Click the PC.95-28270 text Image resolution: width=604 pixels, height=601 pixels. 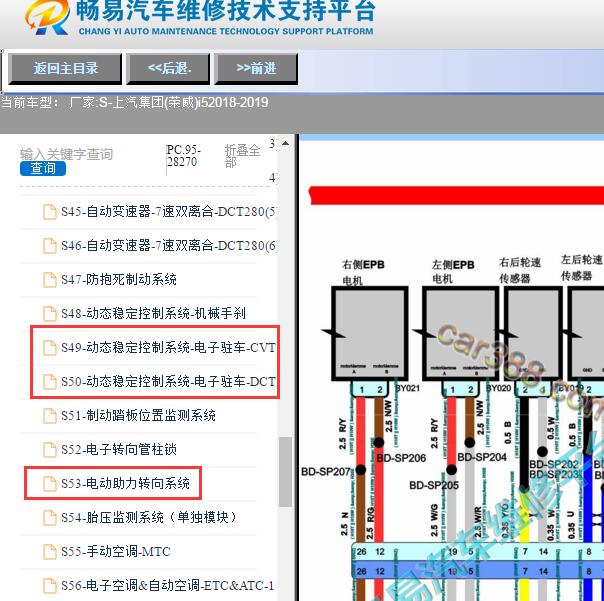(184, 156)
